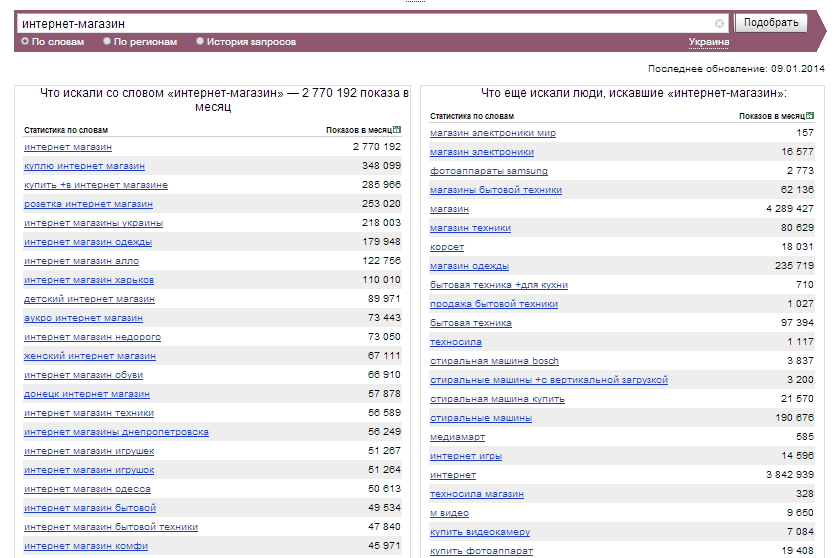Click the count '3 842 939' for интернет
The height and width of the screenshot is (558, 835).
click(x=789, y=475)
